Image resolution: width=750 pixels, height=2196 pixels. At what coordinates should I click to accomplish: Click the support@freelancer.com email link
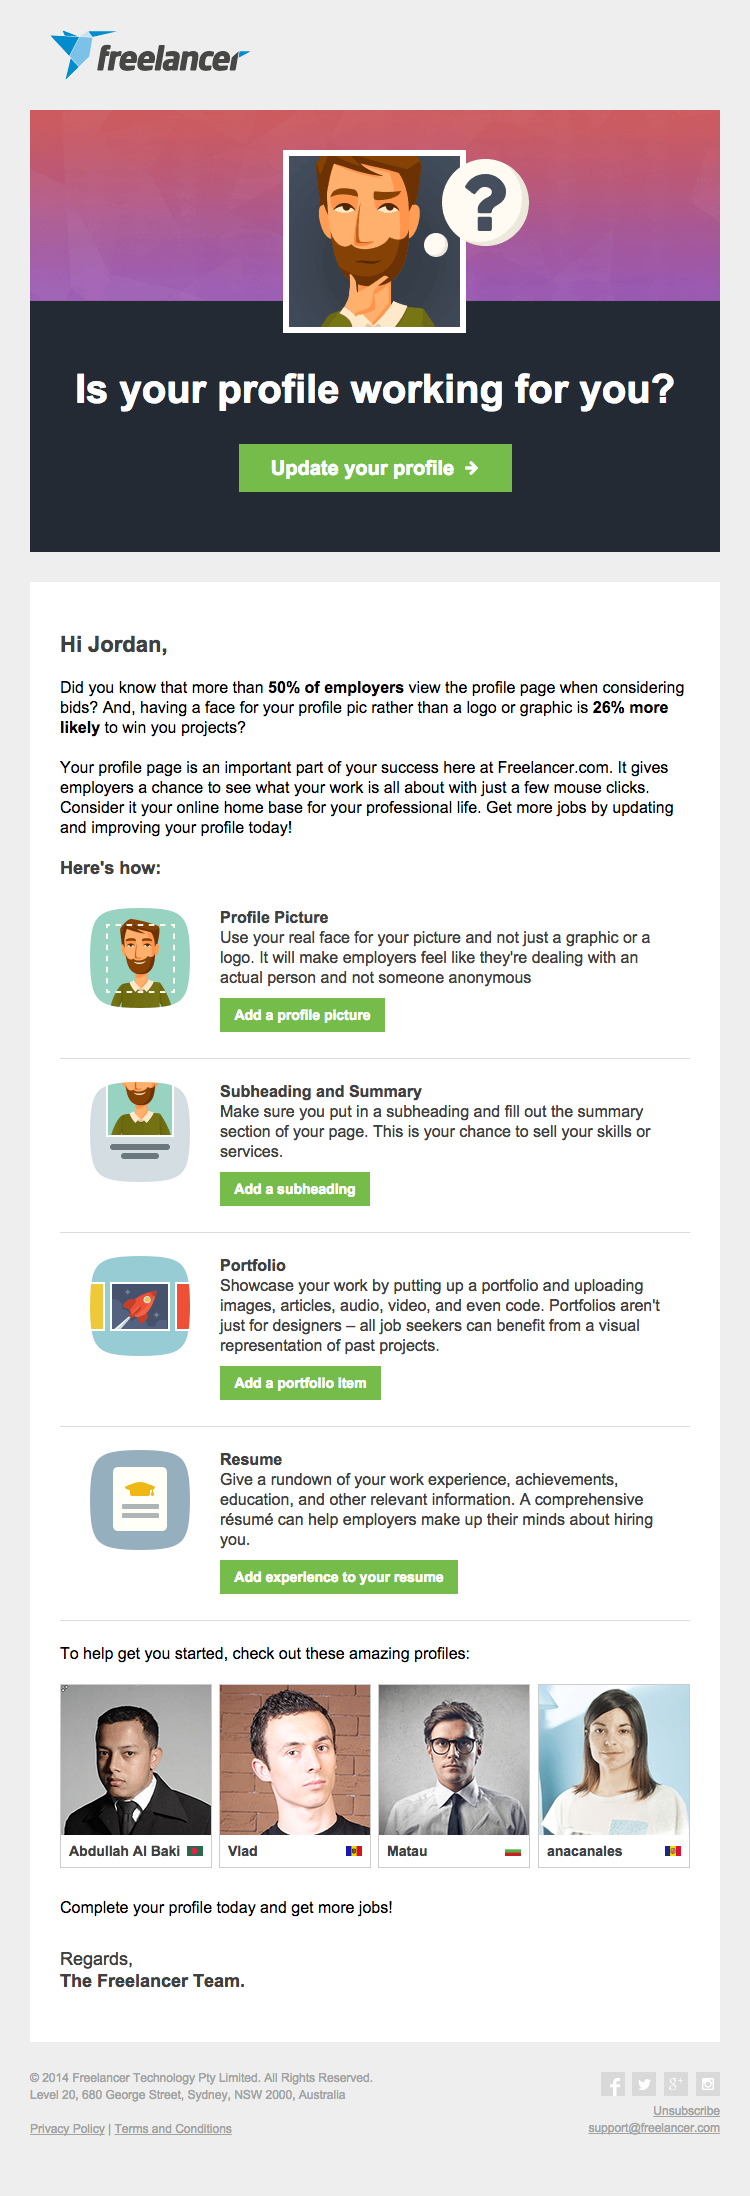coord(654,2128)
